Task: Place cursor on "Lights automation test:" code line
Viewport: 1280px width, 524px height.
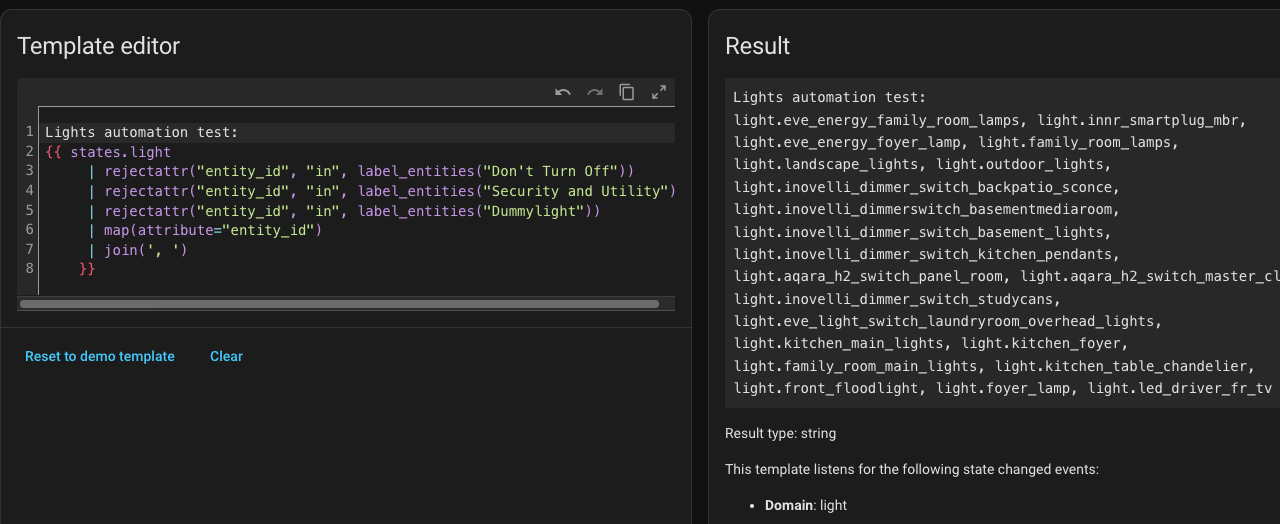Action: point(141,132)
